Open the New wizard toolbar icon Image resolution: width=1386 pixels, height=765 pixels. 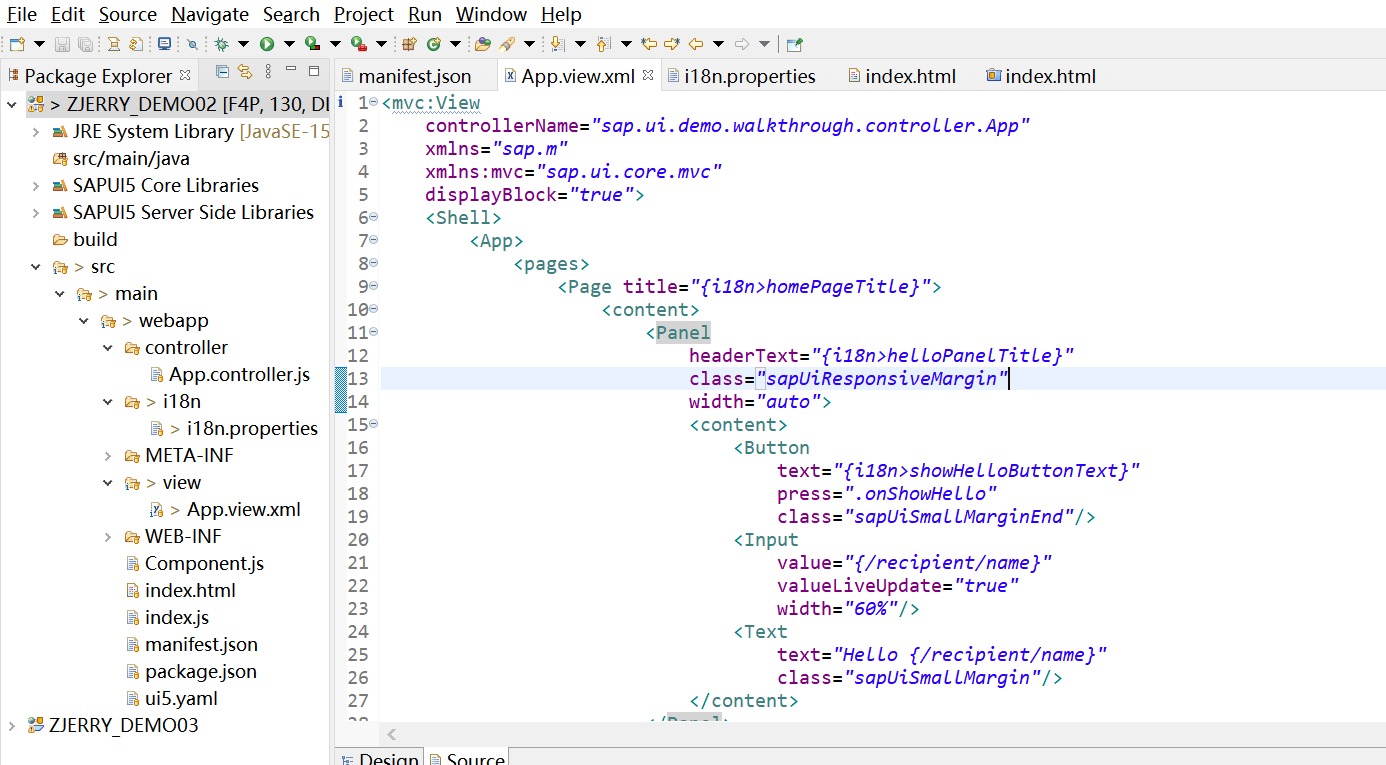click(16, 43)
